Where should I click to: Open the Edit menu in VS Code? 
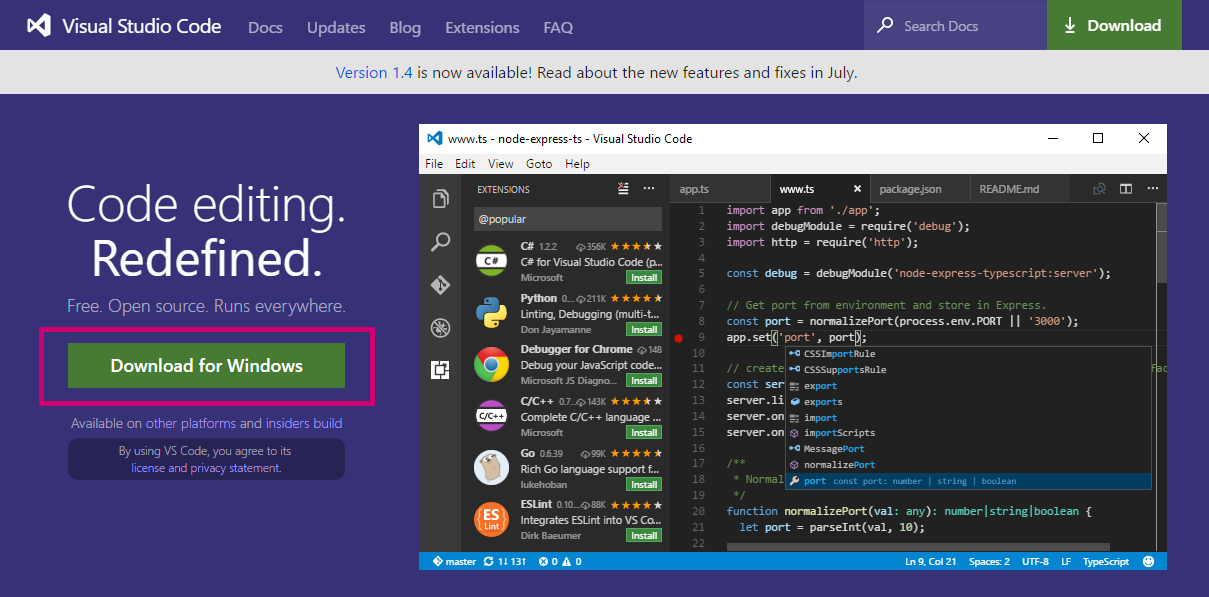click(x=465, y=164)
